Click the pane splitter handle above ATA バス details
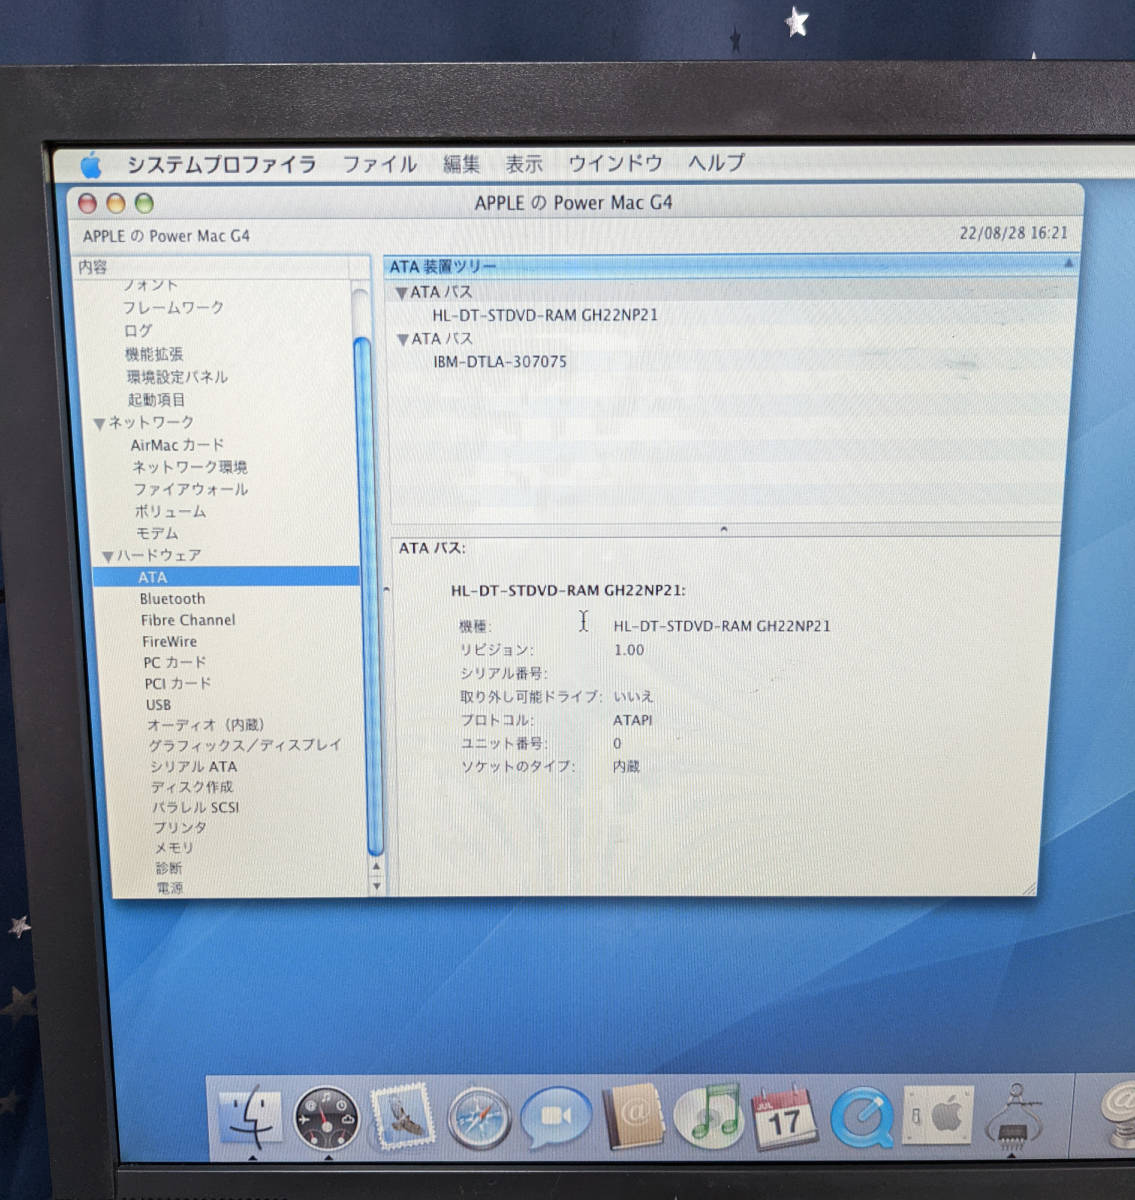 pyautogui.click(x=723, y=529)
